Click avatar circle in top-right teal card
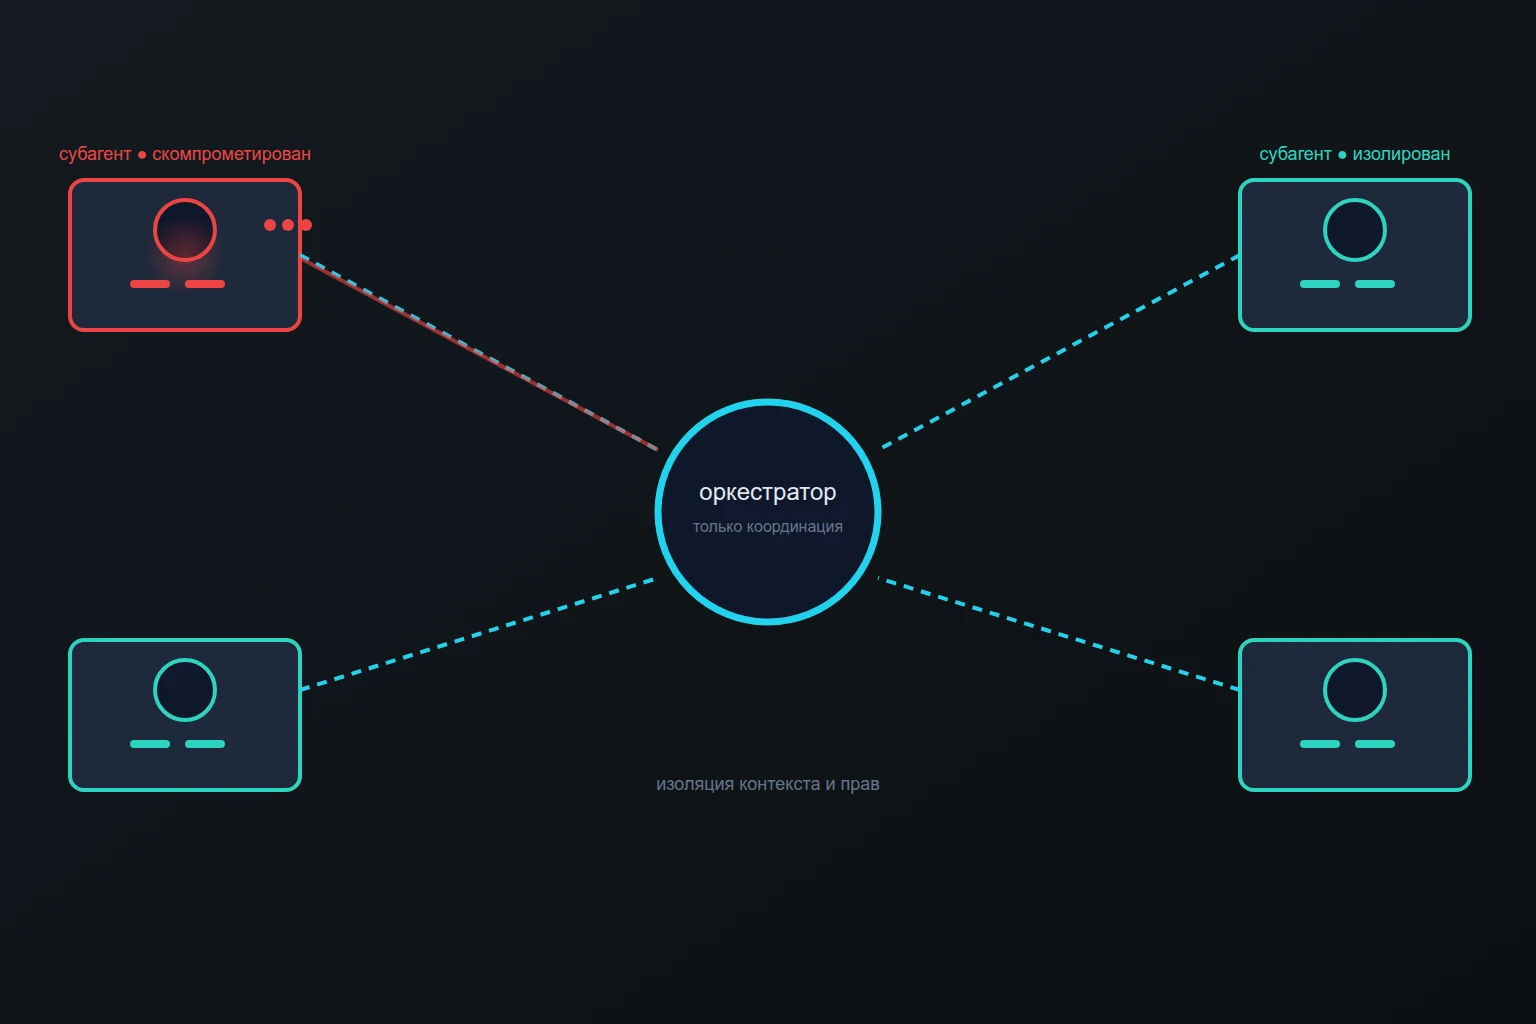 pyautogui.click(x=1355, y=230)
